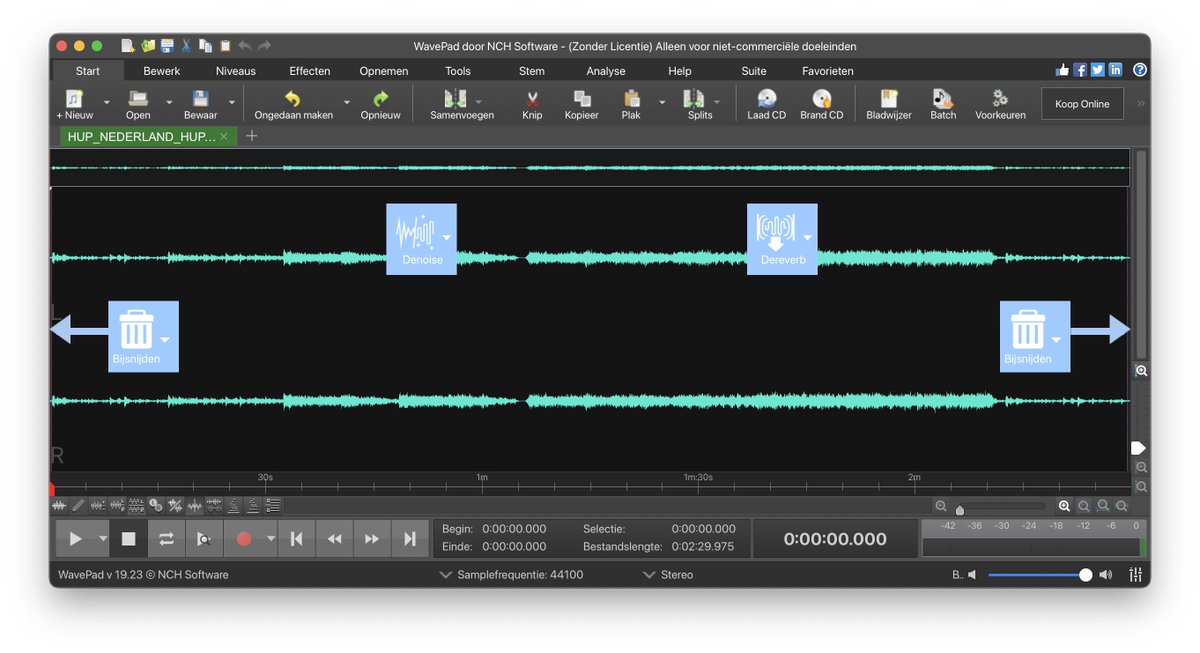Click the title bar paste icon

point(225,46)
